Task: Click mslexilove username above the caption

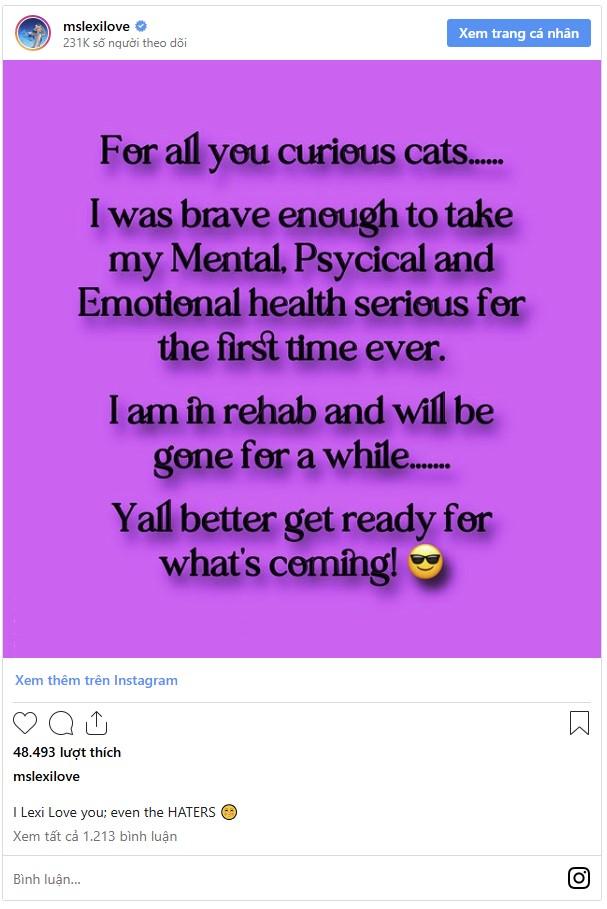Action: [46, 776]
